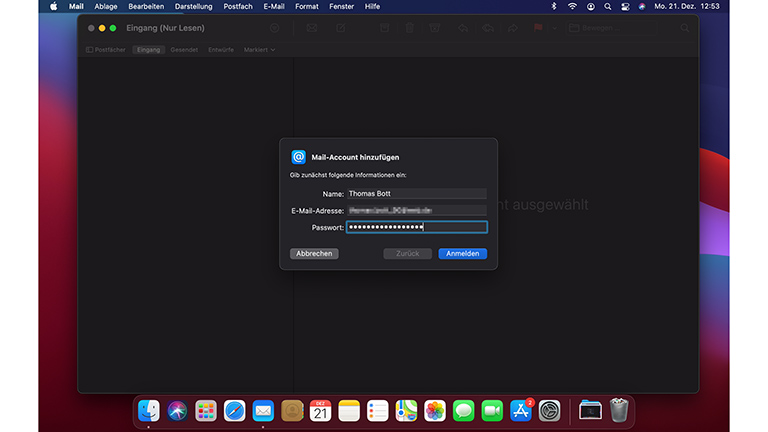Select the Gesendet tab
This screenshot has height=432, width=768.
coord(184,49)
